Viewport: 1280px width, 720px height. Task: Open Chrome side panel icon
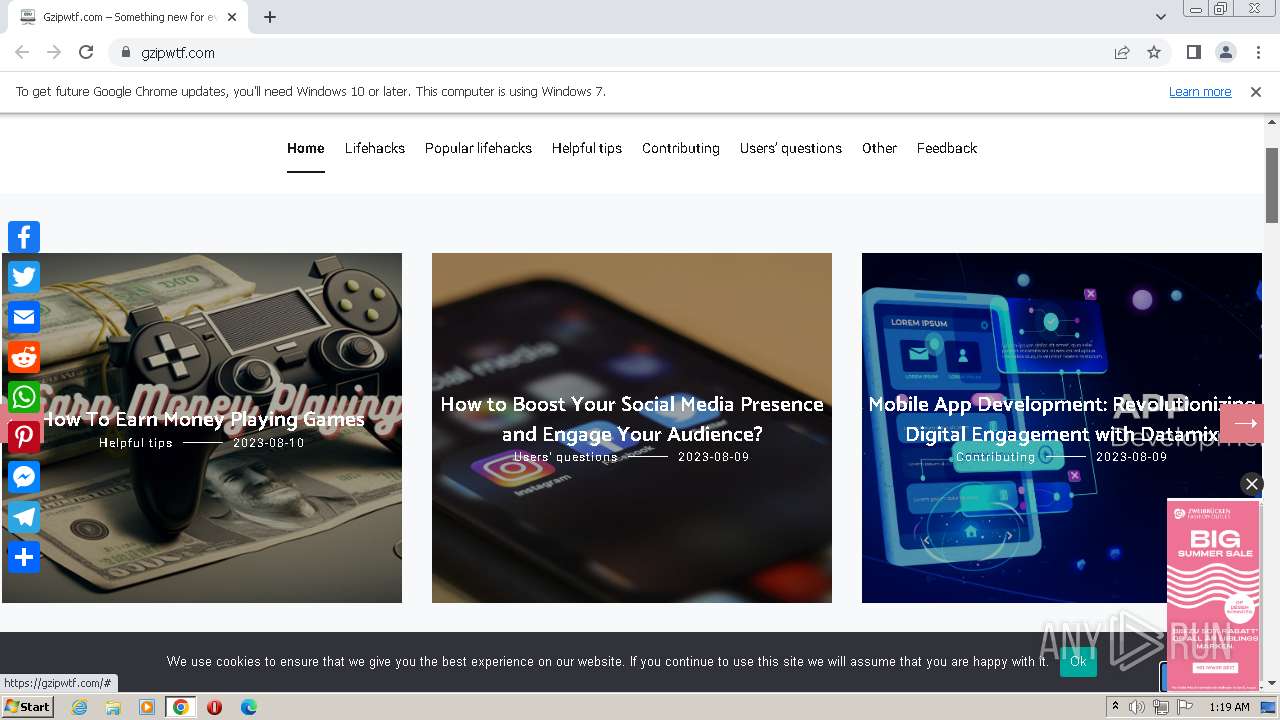(x=1193, y=52)
